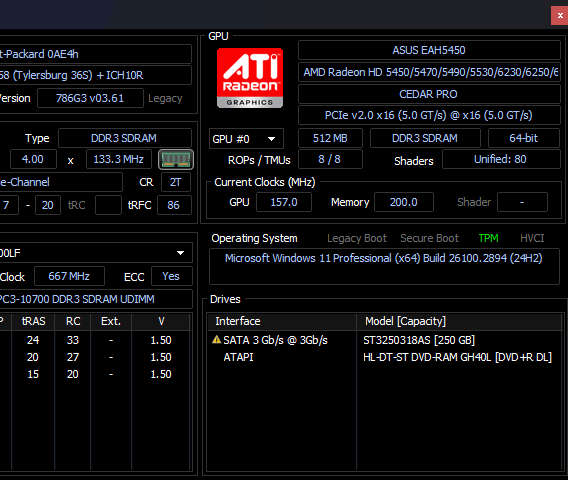Click the module Clock 667 MHz field
The image size is (568, 480).
click(x=69, y=276)
